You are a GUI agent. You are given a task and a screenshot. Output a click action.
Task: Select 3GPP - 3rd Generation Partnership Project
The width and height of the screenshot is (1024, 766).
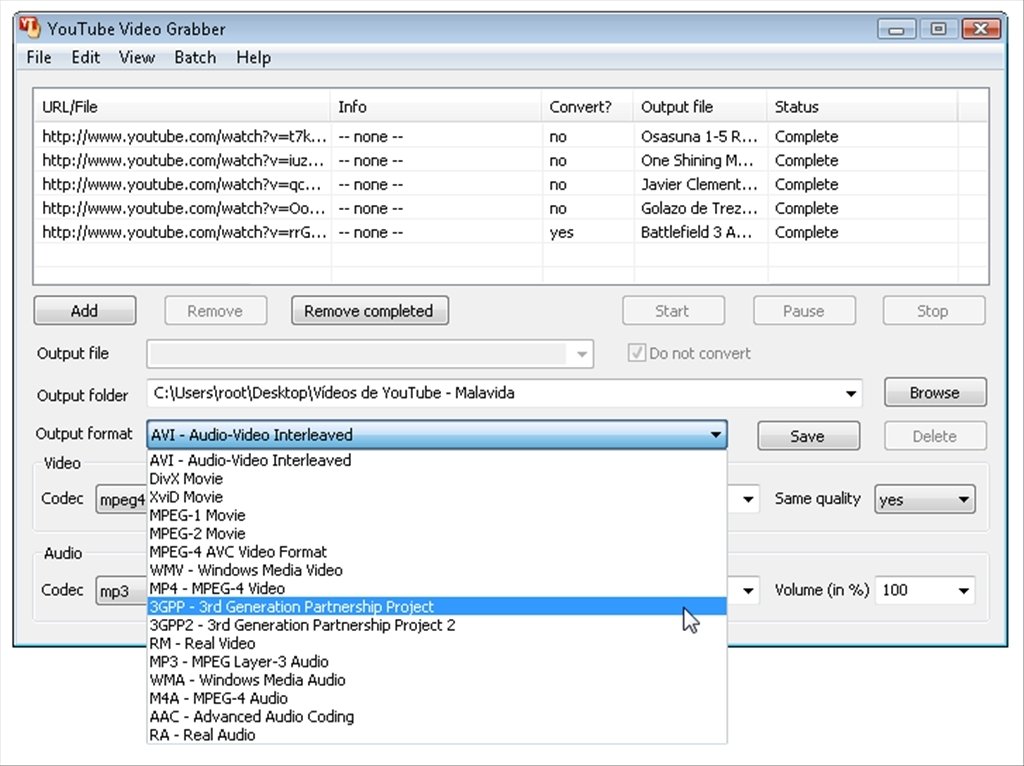coord(437,607)
